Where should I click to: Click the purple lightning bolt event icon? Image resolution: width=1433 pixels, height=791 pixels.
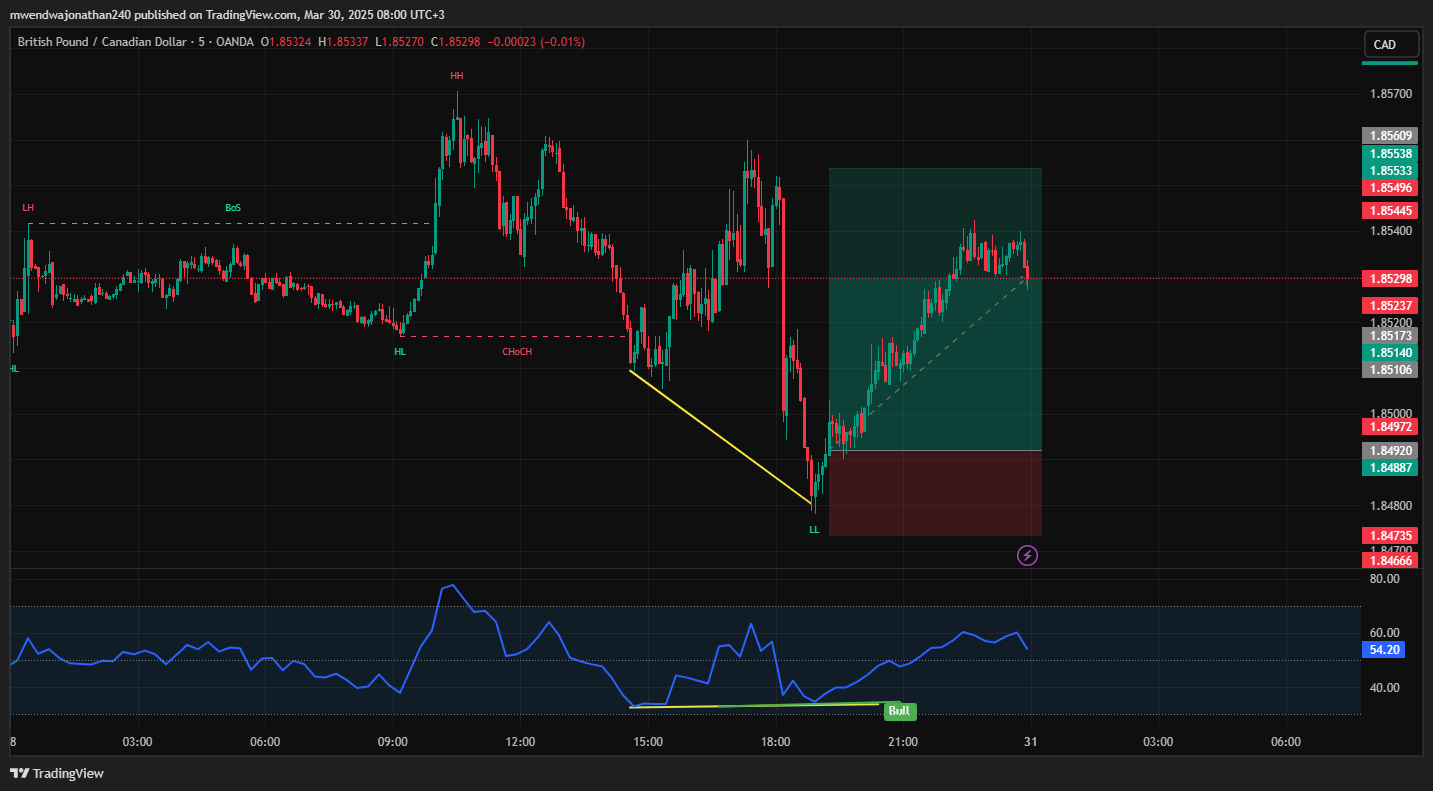(x=1027, y=555)
